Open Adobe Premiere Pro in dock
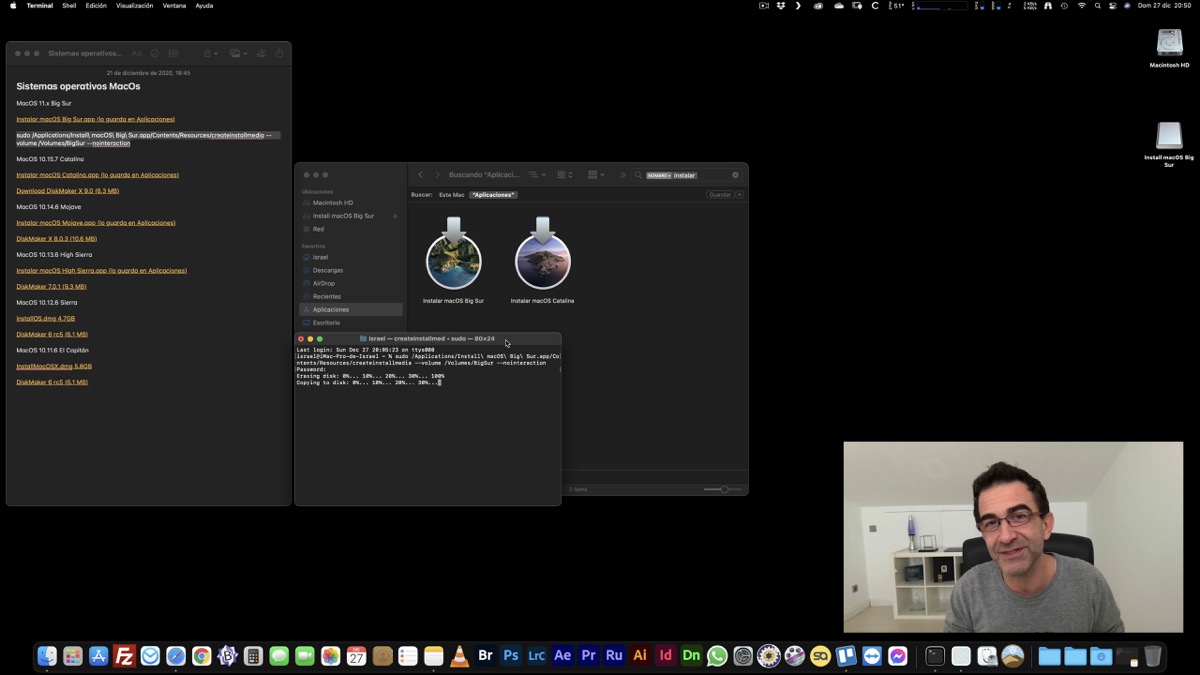Image resolution: width=1200 pixels, height=675 pixels. pos(588,656)
